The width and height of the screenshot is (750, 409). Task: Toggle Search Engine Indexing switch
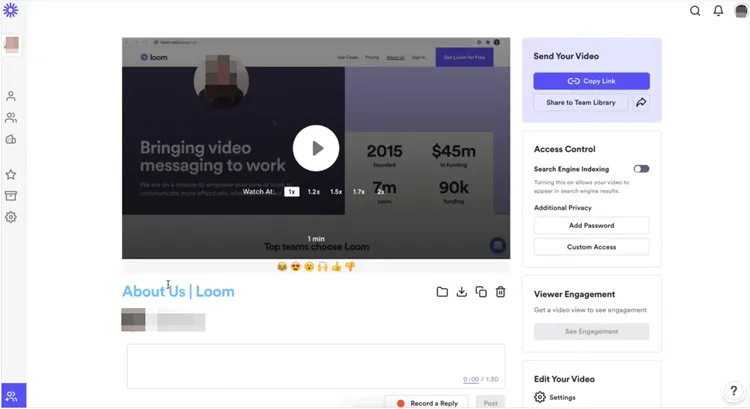tap(641, 169)
